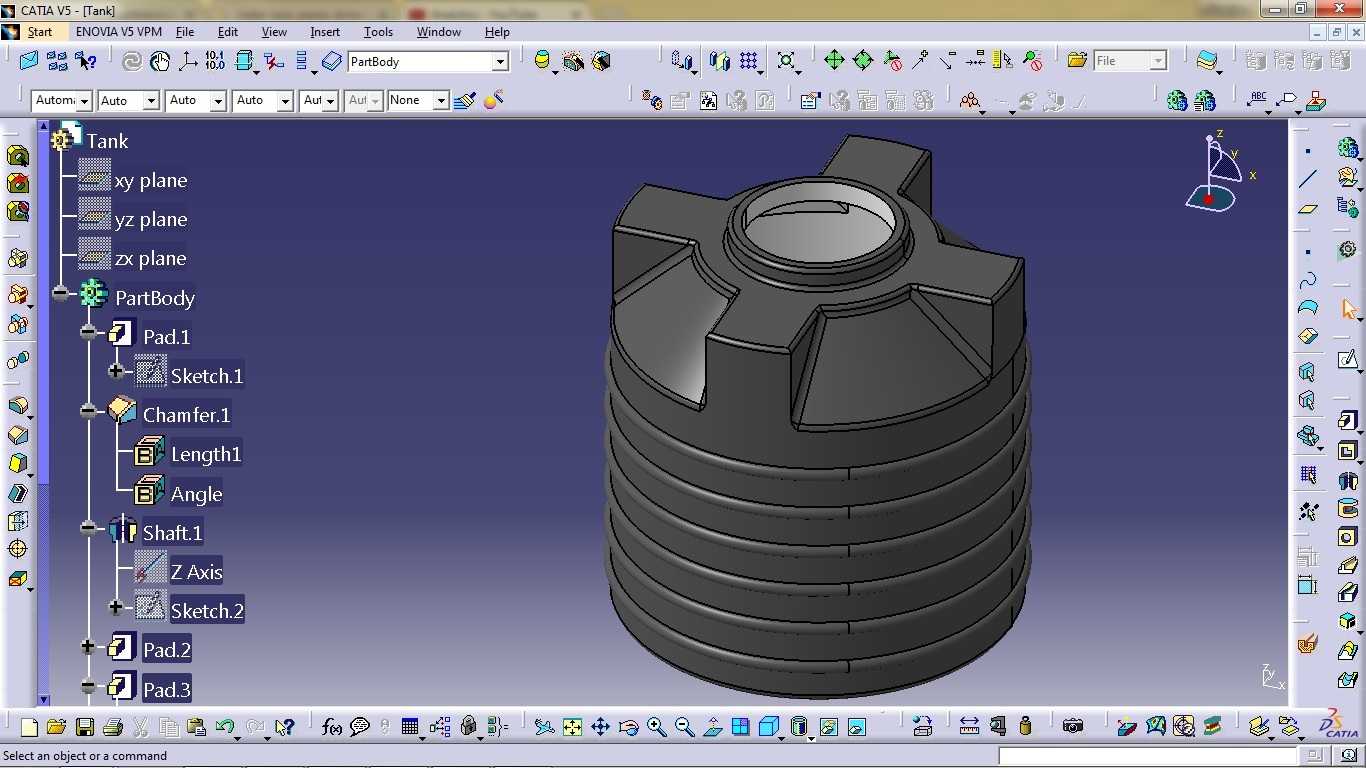This screenshot has height=768, width=1366.
Task: Click the Measure Between ruler icon
Action: pos(969,726)
